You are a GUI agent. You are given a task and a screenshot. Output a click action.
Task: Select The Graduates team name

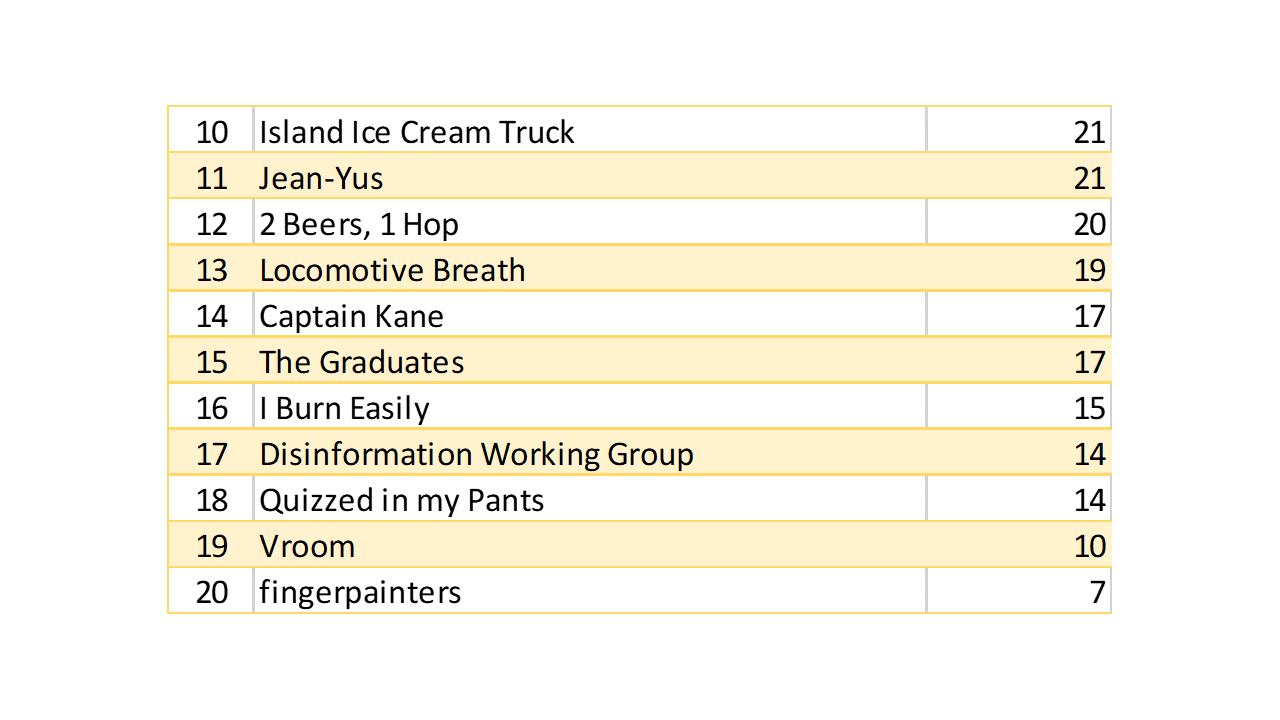(361, 362)
